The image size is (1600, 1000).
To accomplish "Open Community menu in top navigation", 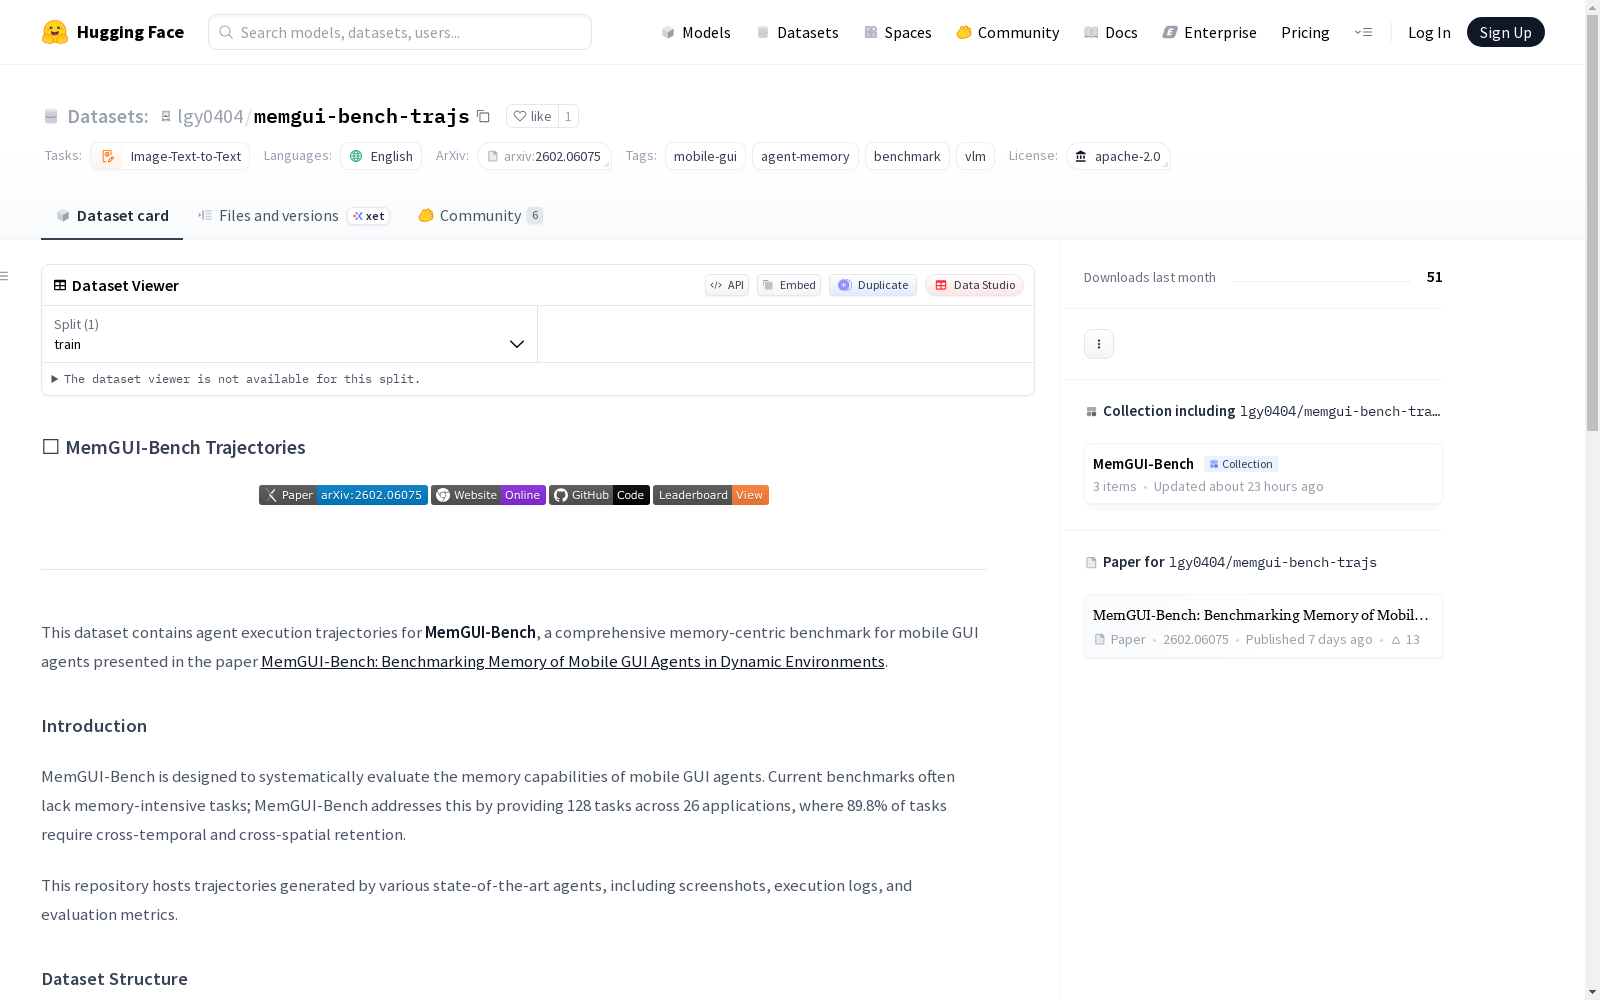I will point(1008,32).
